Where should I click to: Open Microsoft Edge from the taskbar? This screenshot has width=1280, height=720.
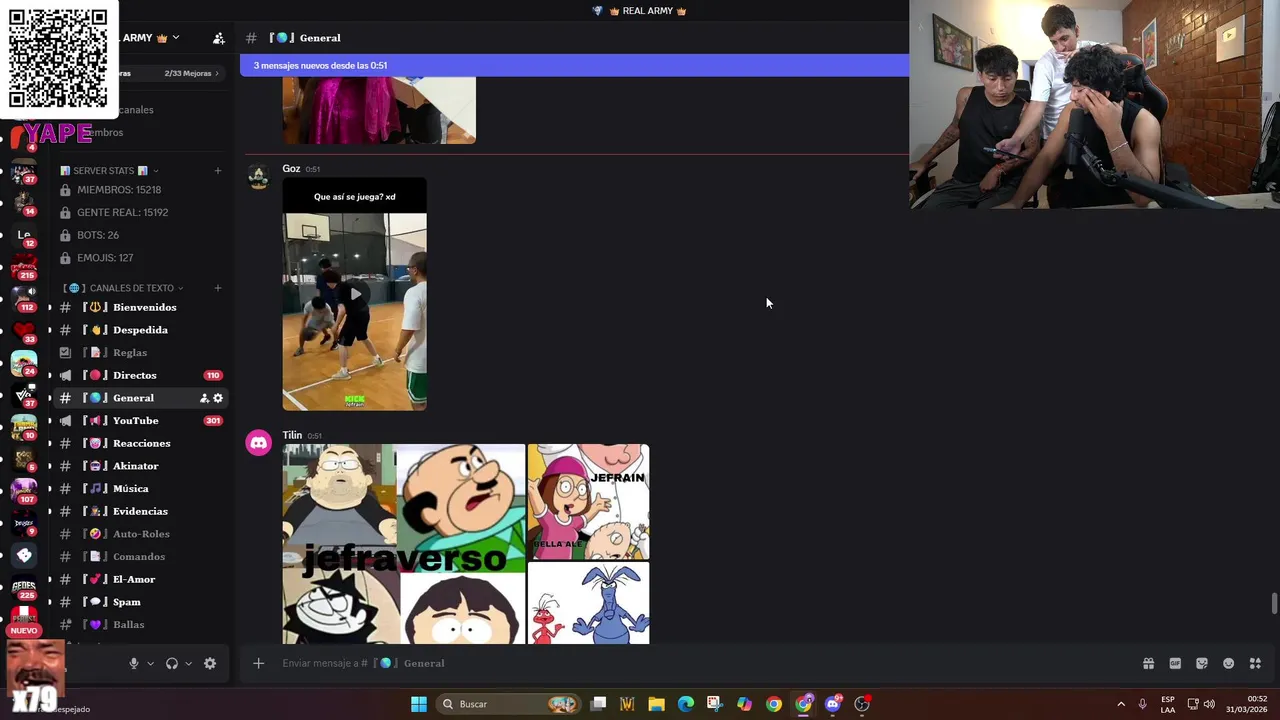coord(686,704)
